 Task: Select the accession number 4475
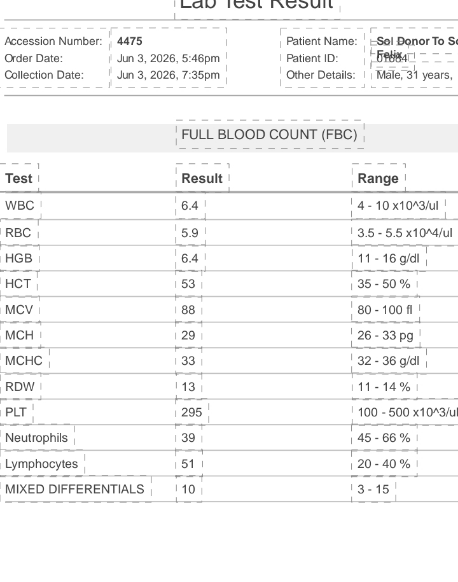pos(130,41)
